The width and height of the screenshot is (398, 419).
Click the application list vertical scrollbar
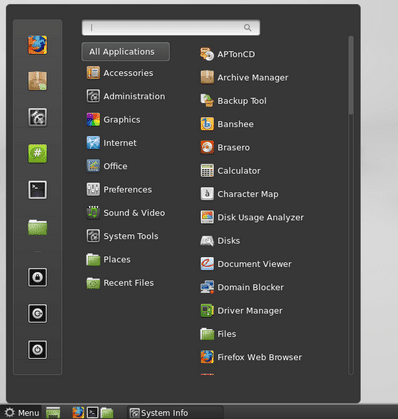(x=351, y=76)
